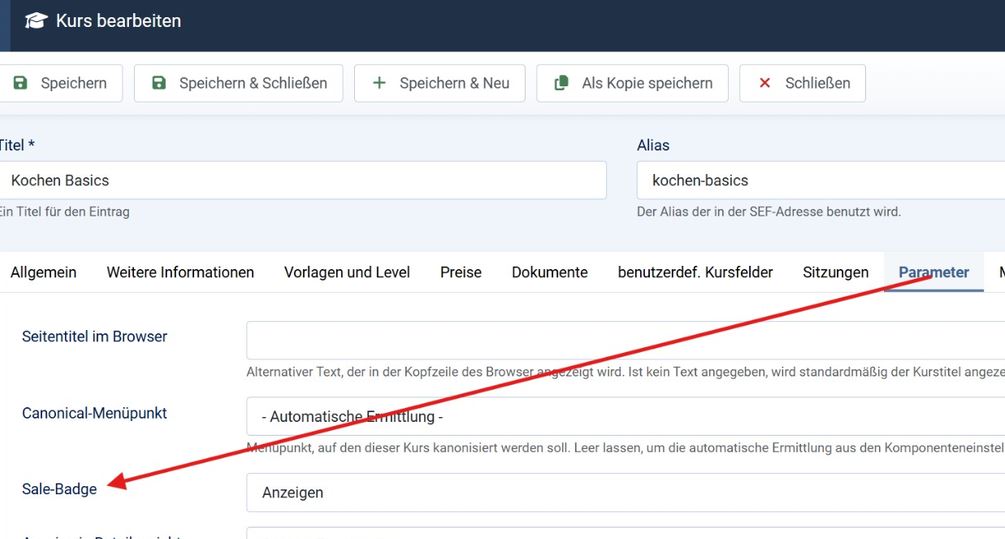Focus the Titel field containing Kochen Basics
The image size is (1005, 539).
tap(301, 180)
